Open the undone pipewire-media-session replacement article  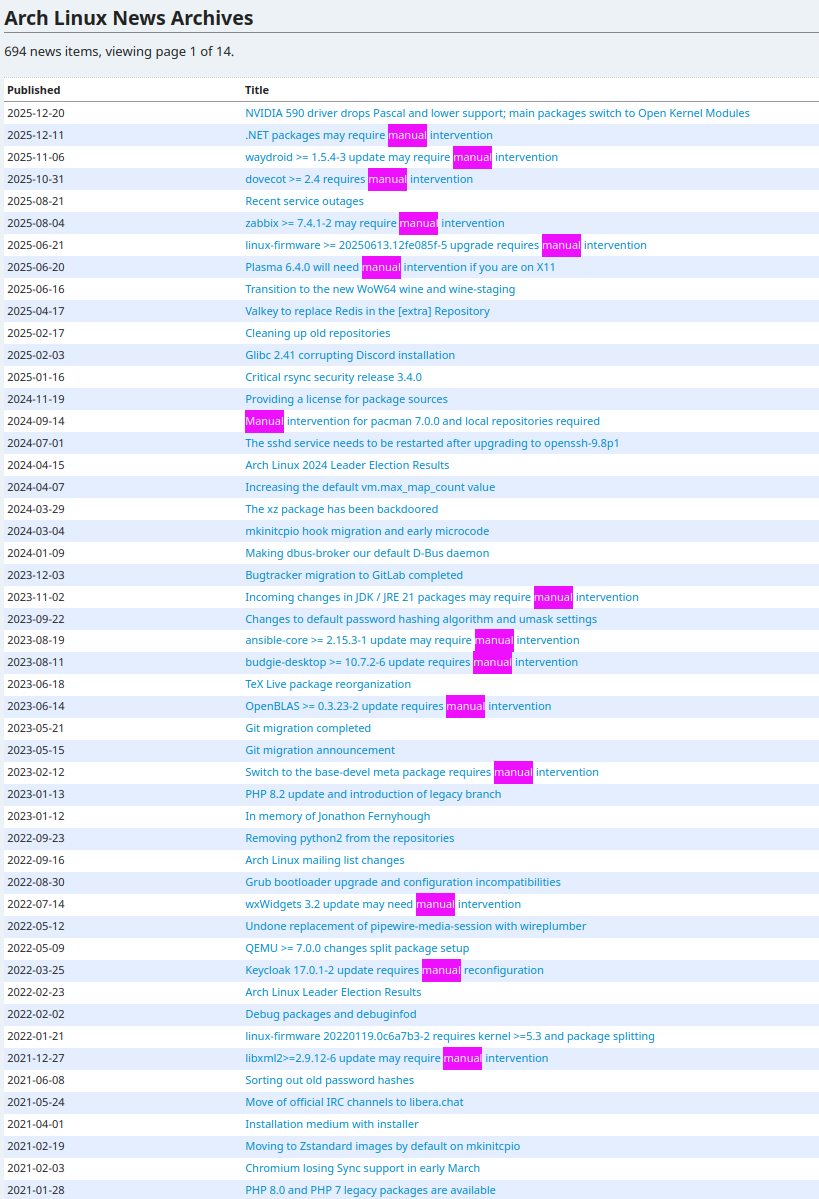click(x=416, y=926)
